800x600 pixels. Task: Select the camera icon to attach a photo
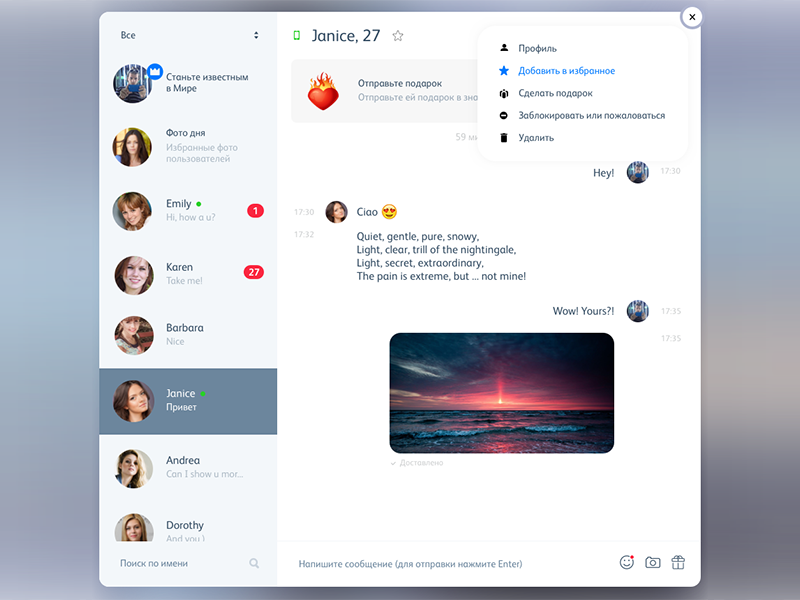652,562
